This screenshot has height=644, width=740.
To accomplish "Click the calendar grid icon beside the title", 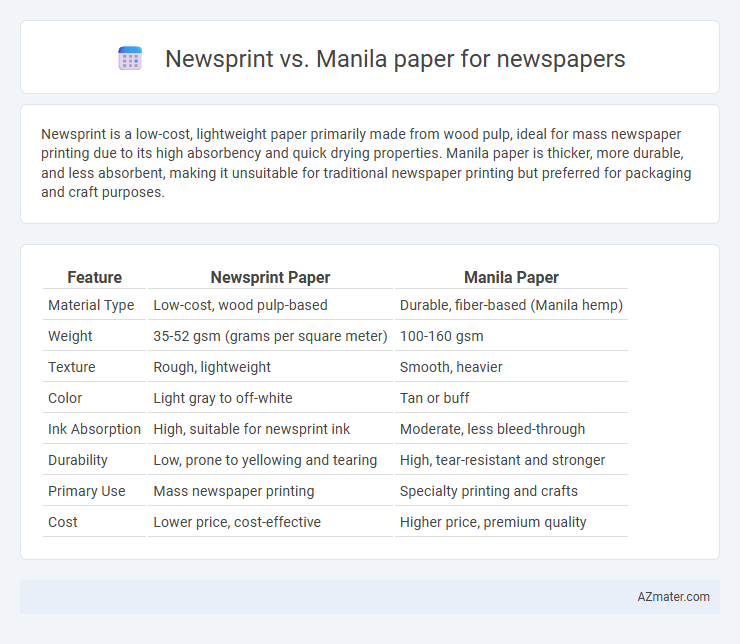I will [130, 59].
